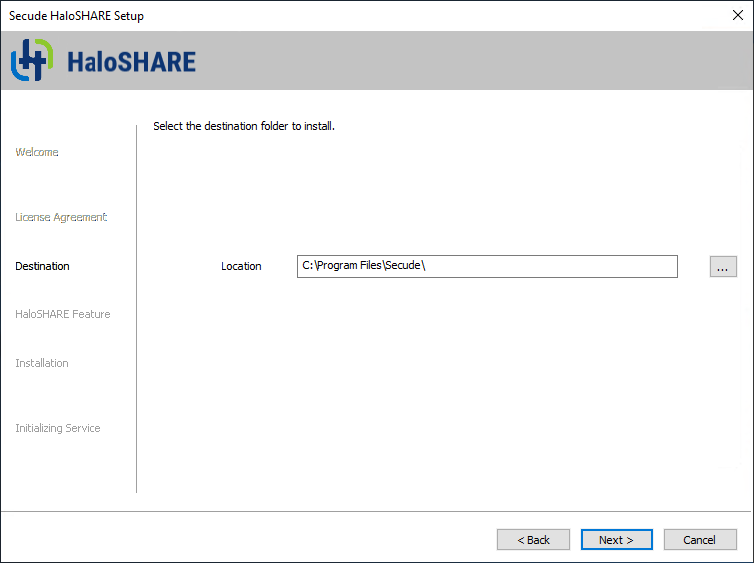Select the Initializing Service step
The width and height of the screenshot is (754, 563).
coord(58,428)
